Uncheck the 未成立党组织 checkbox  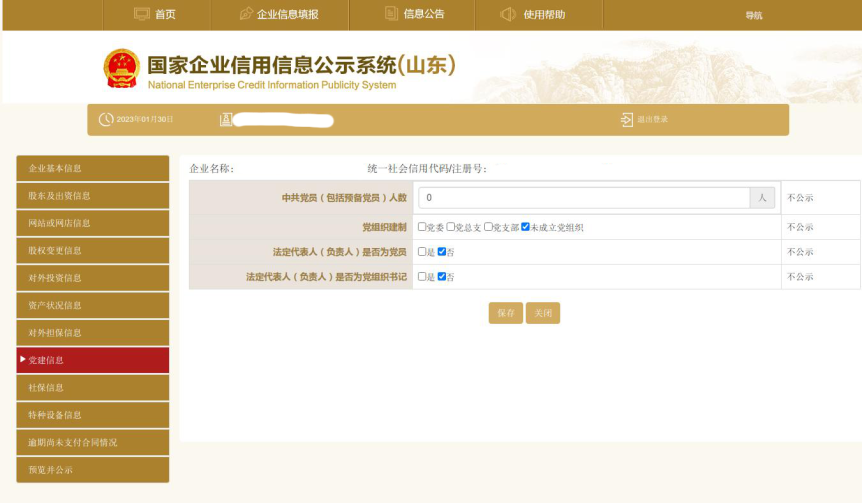point(525,227)
